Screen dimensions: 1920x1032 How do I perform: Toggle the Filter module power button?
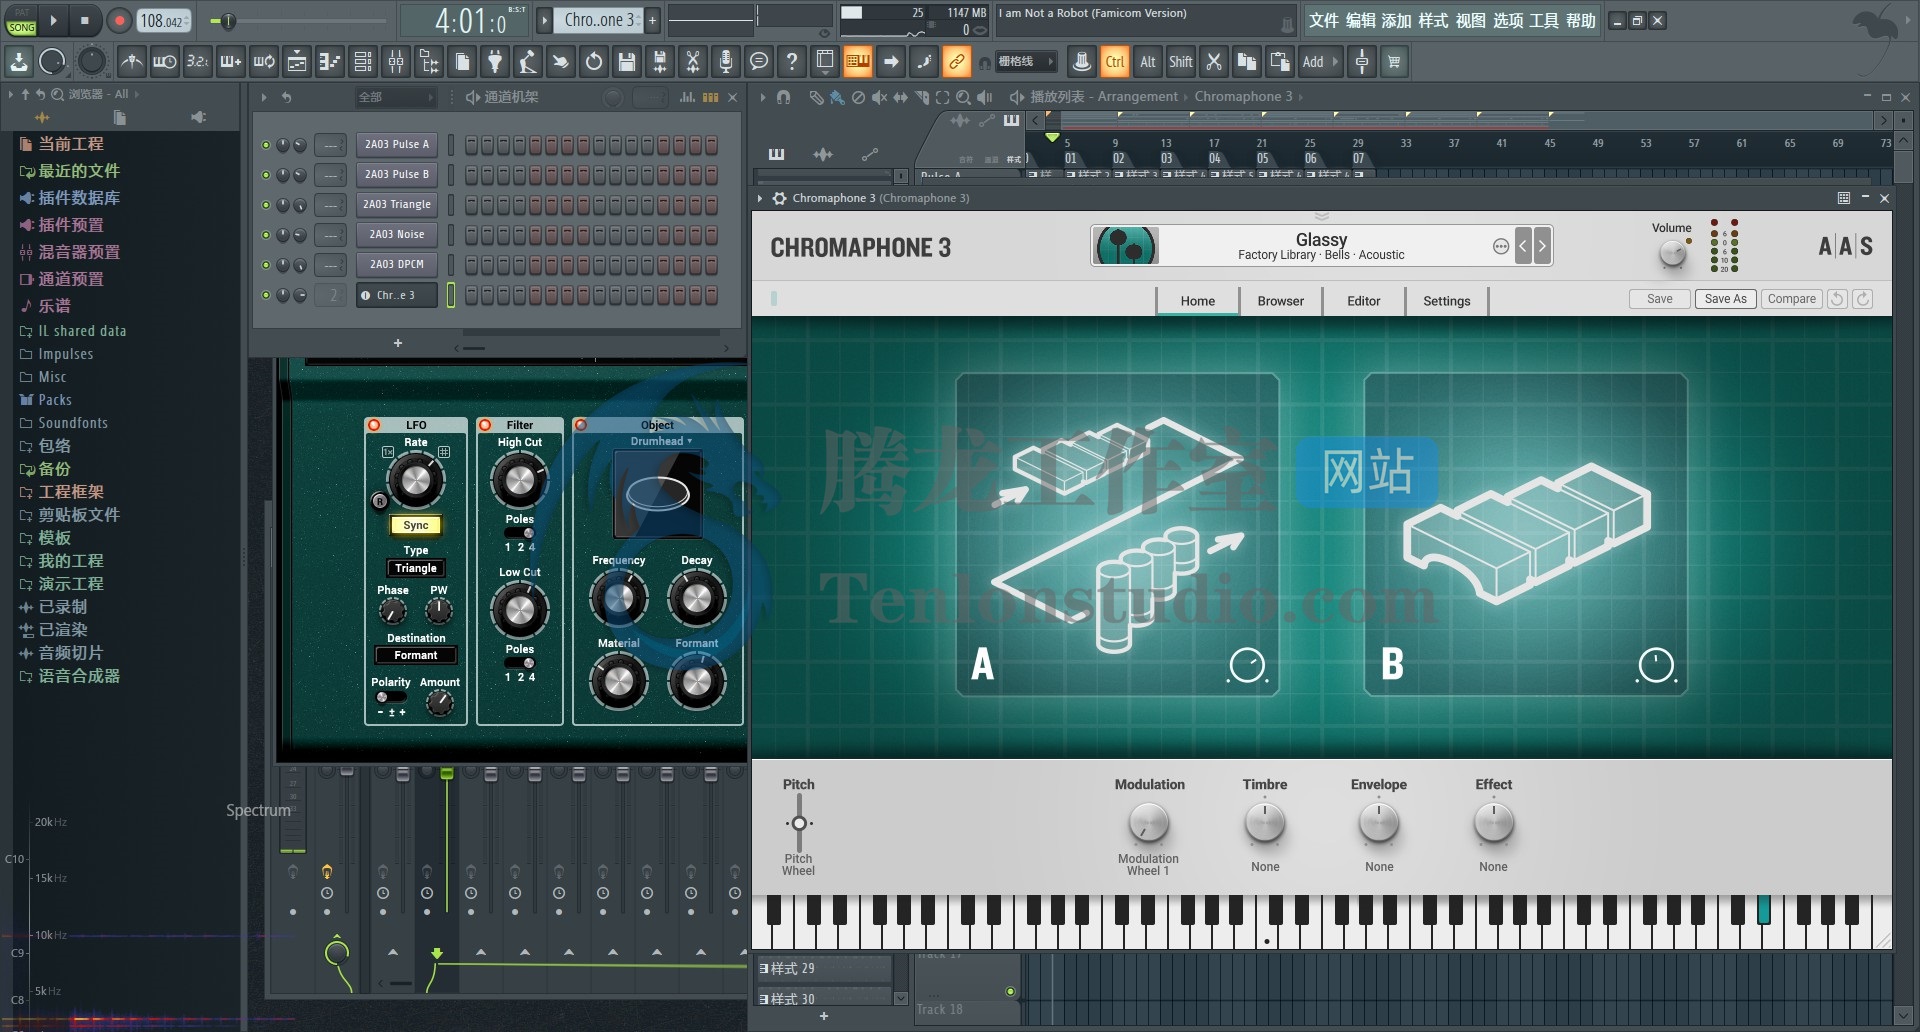485,425
